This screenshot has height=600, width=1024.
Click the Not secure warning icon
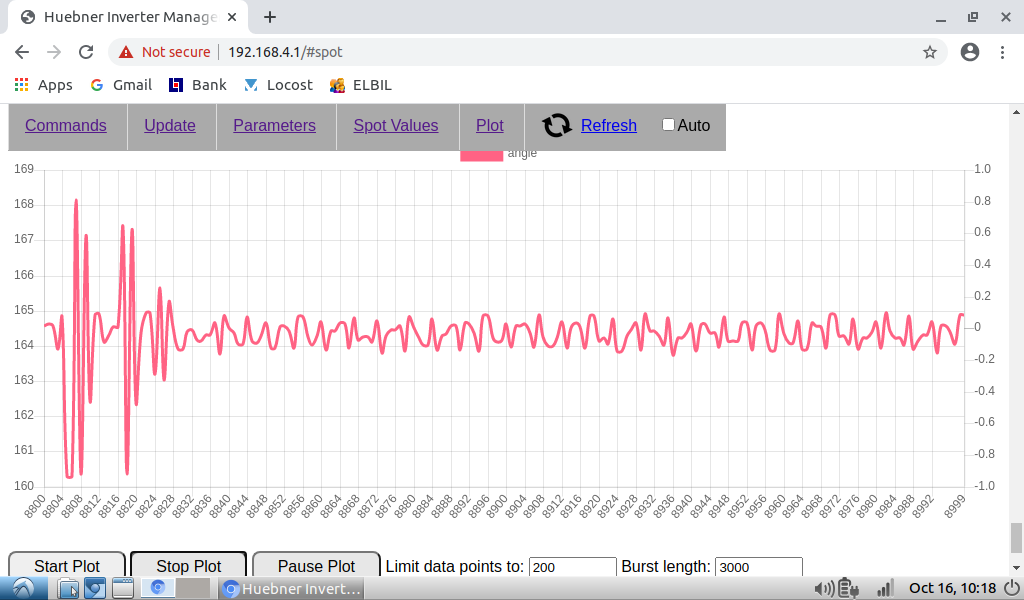pyautogui.click(x=126, y=52)
